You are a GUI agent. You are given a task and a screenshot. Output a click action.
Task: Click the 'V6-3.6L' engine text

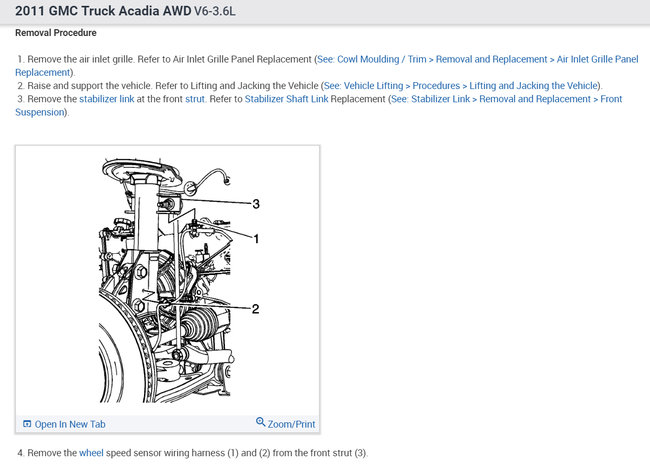click(x=215, y=11)
